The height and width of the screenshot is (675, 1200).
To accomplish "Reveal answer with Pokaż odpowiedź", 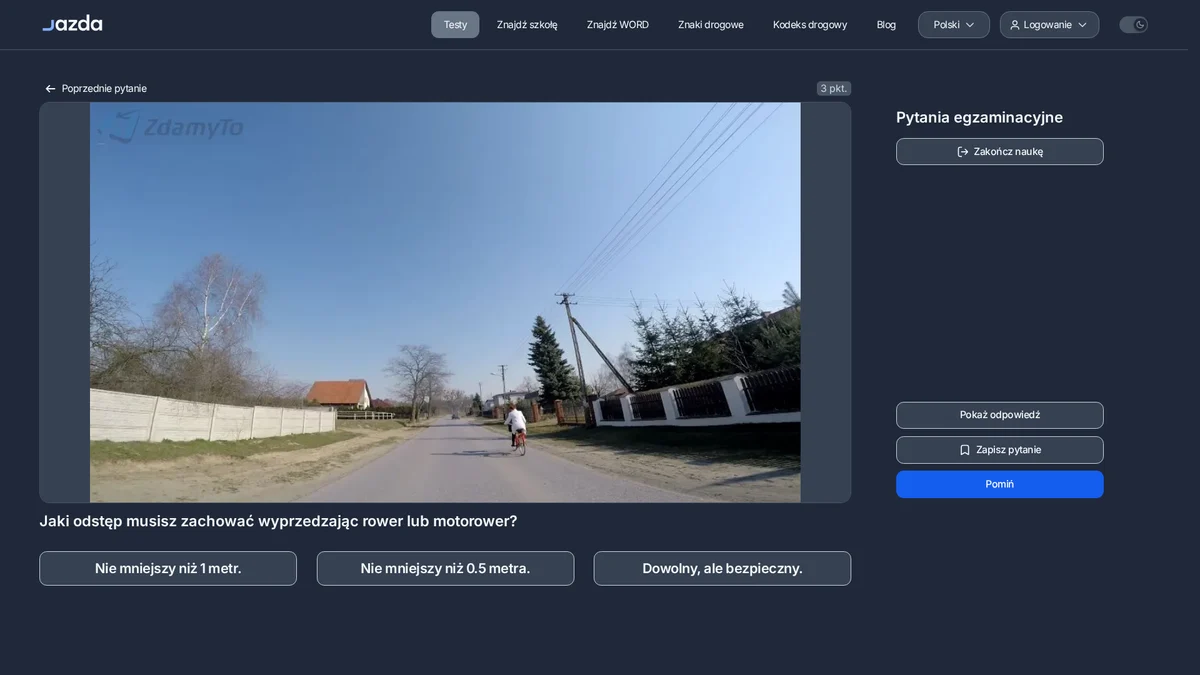I will point(1000,415).
